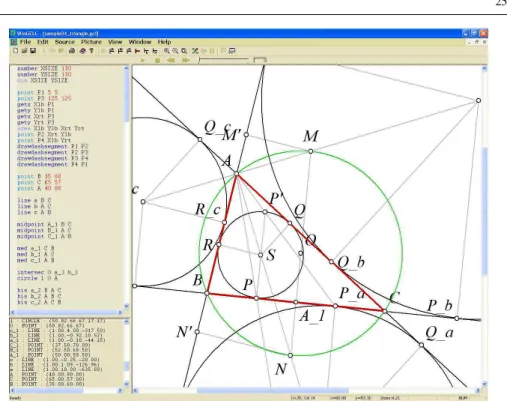Click the rewind double-arrow playback button
The image size is (507, 401).
click(x=171, y=60)
